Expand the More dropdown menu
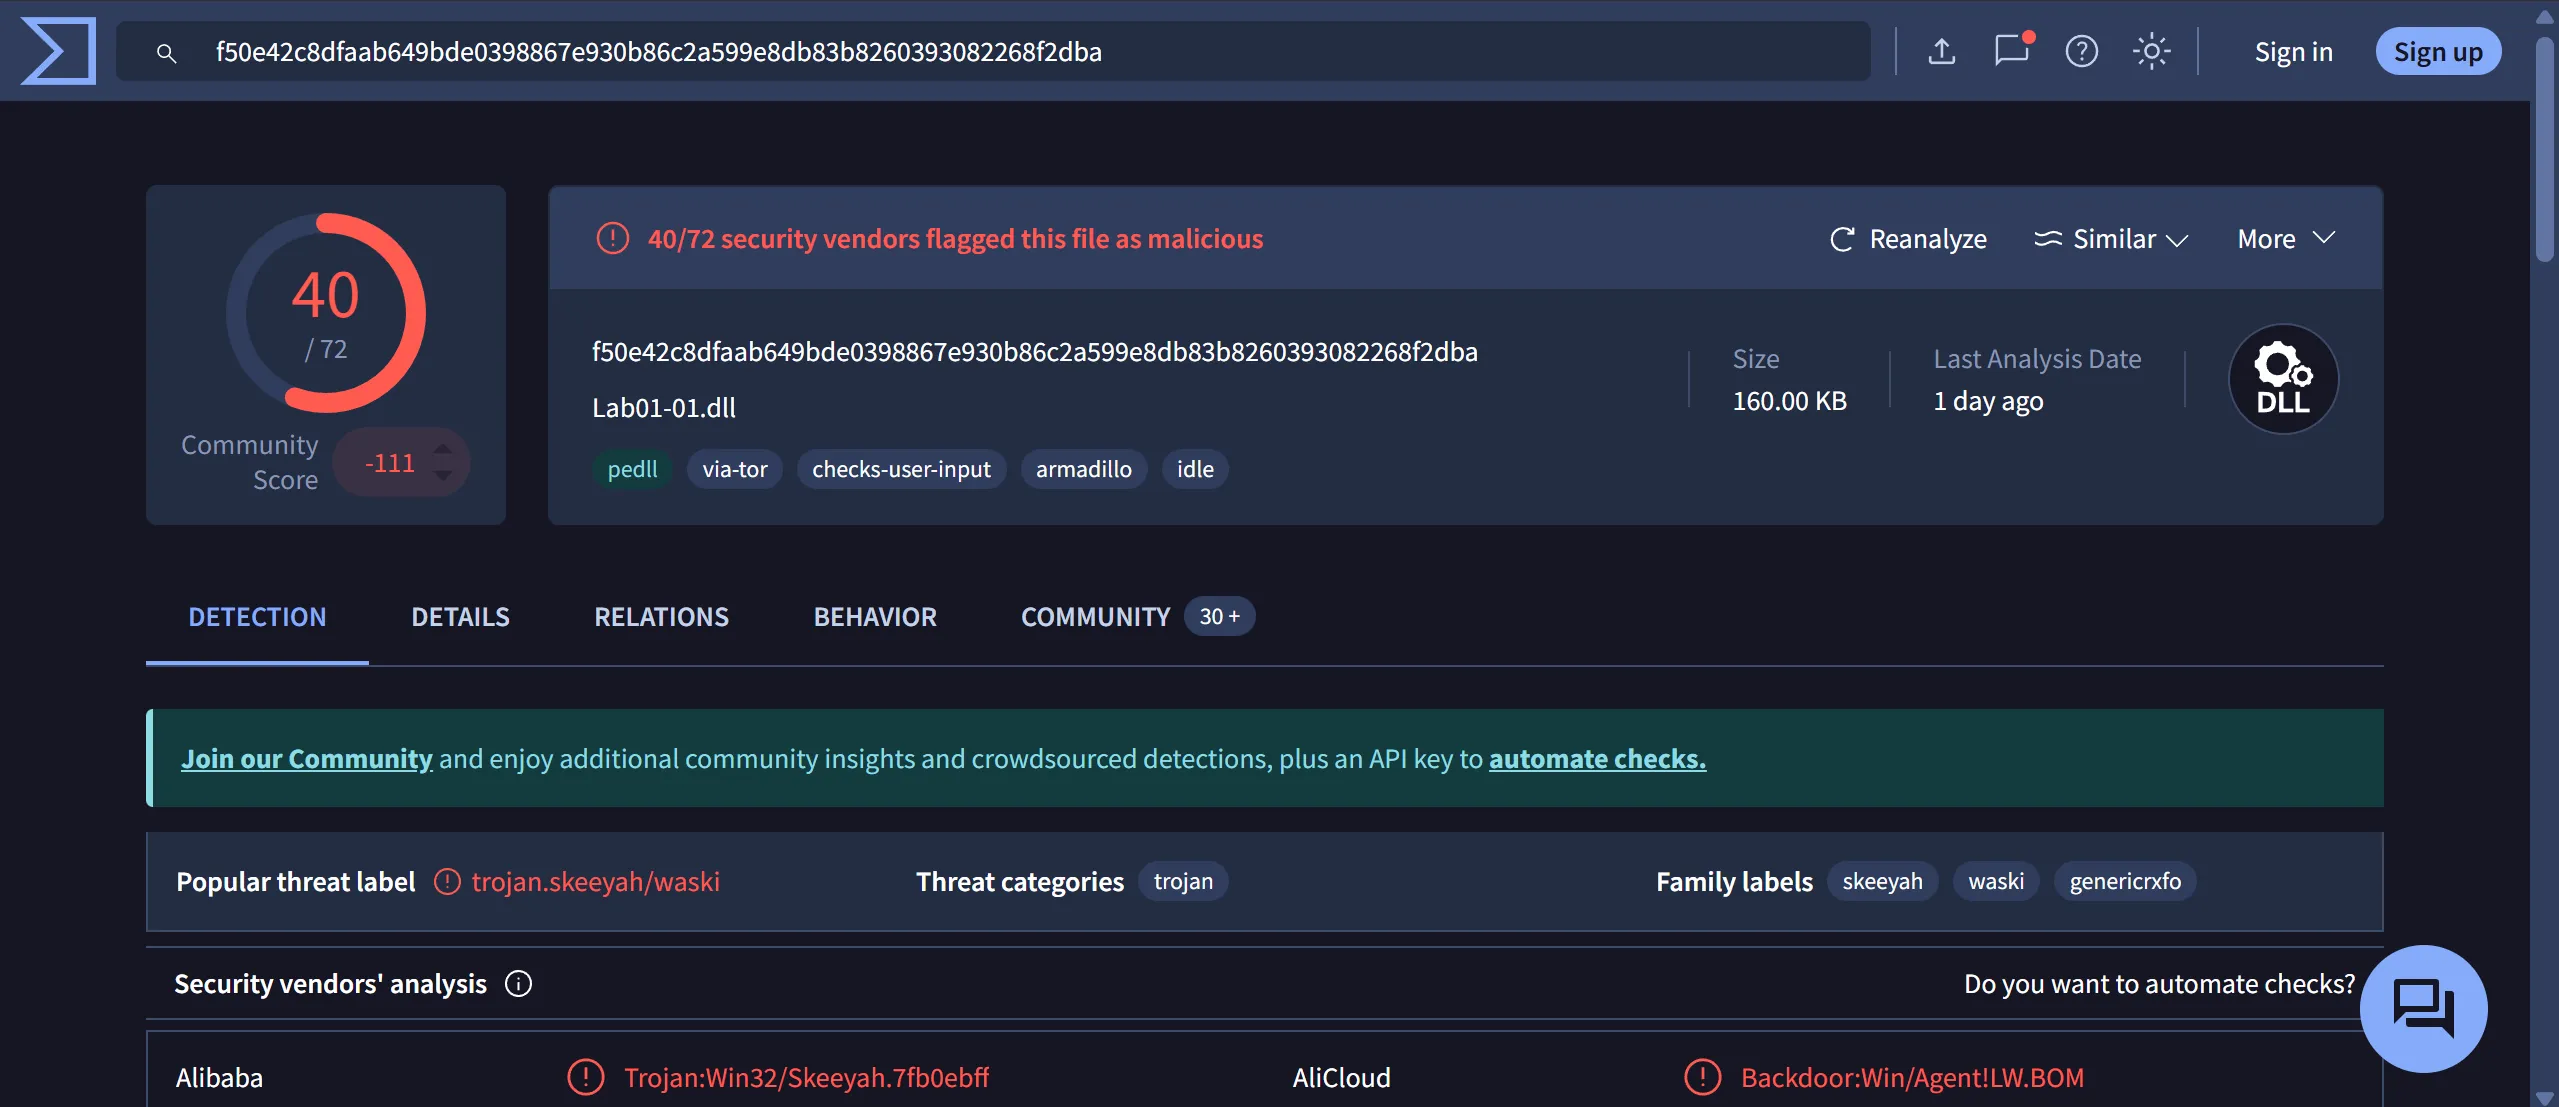Viewport: 2559px width, 1107px height. tap(2285, 239)
